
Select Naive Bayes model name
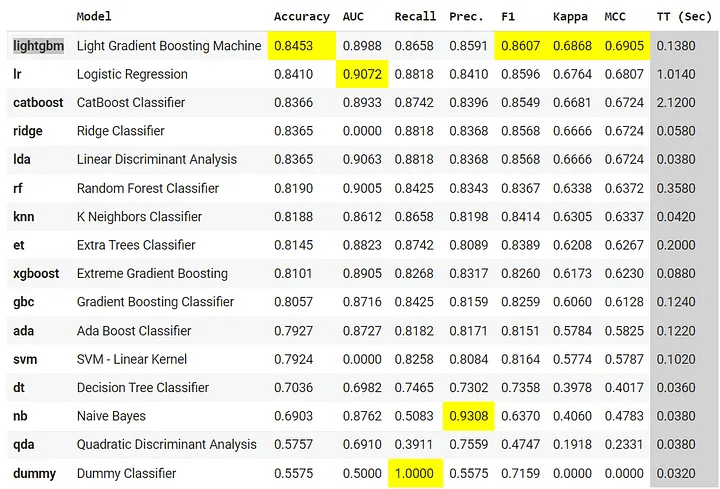click(x=111, y=416)
